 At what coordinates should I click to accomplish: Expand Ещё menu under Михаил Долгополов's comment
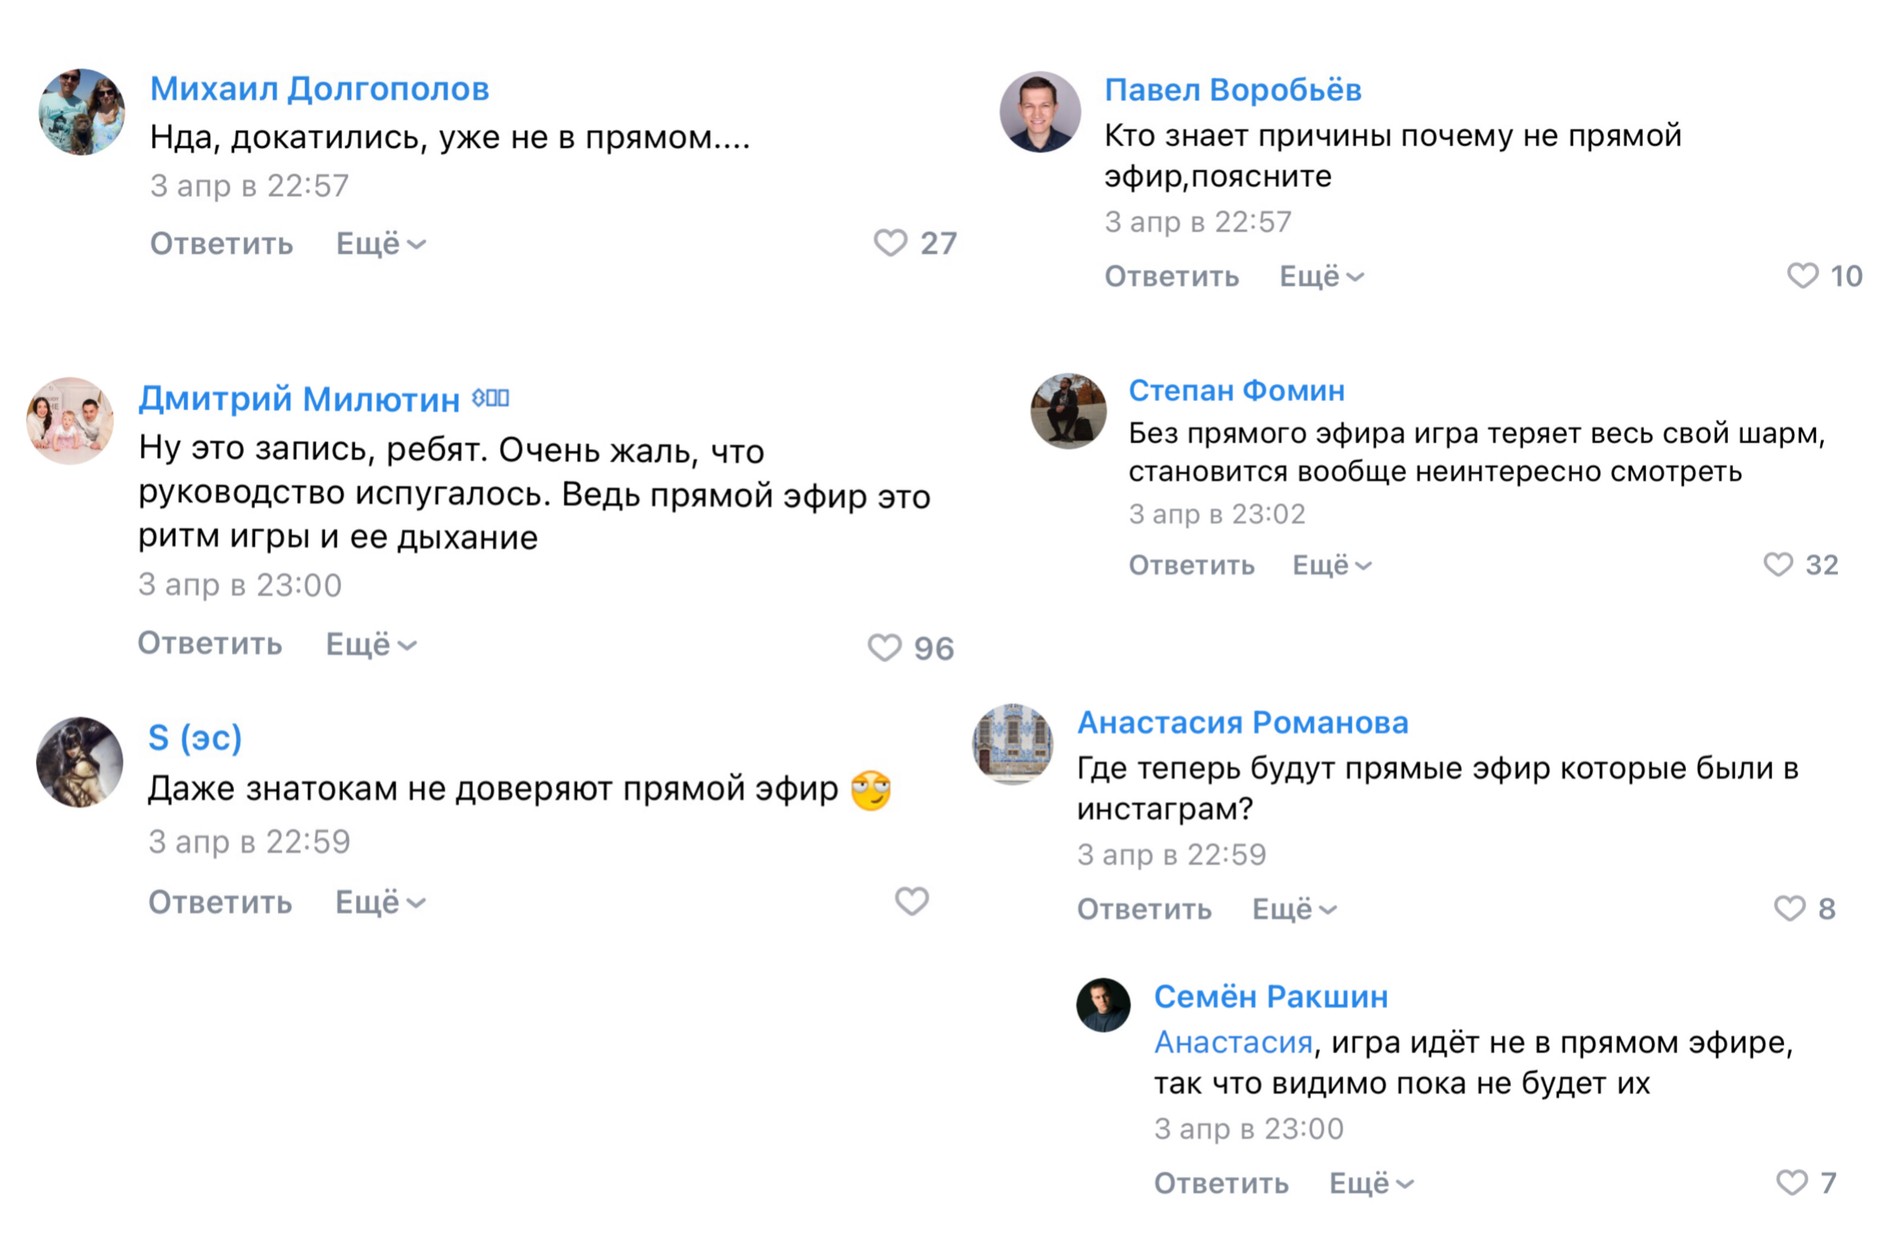380,244
